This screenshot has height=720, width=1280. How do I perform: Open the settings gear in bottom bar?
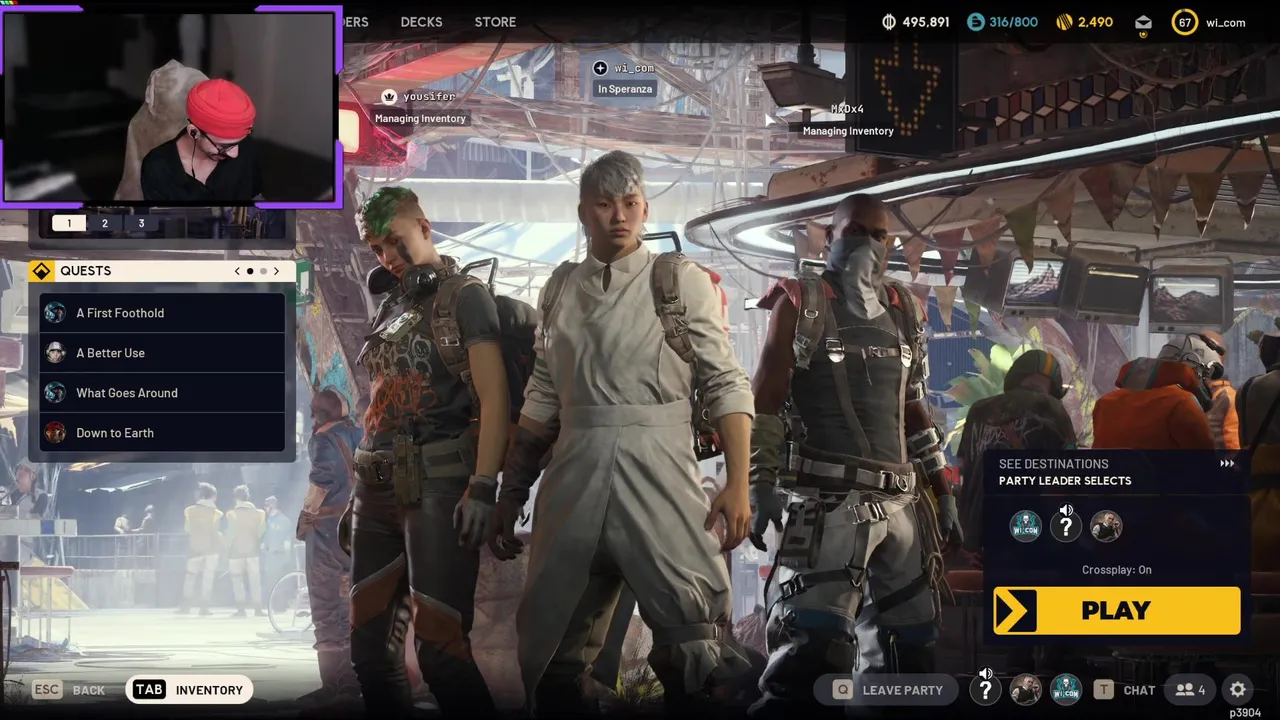pos(1238,689)
